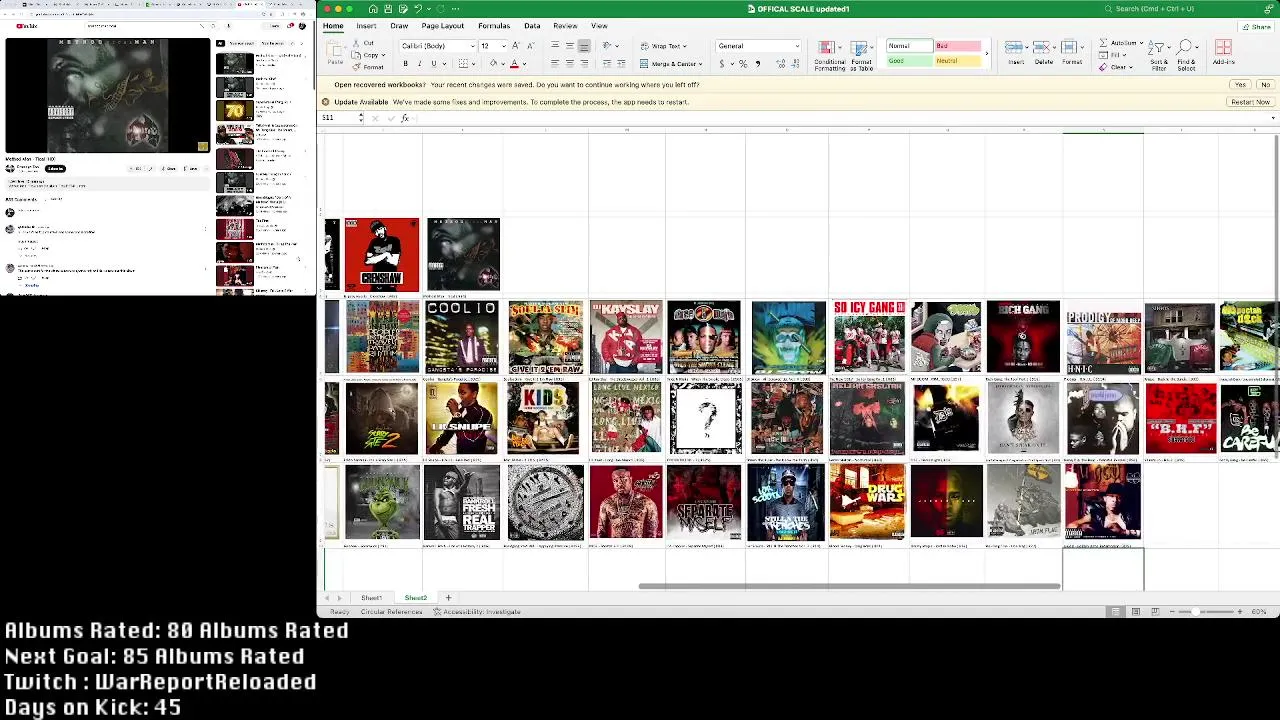
Task: Switch to the Data ribbon tab
Action: pyautogui.click(x=532, y=26)
